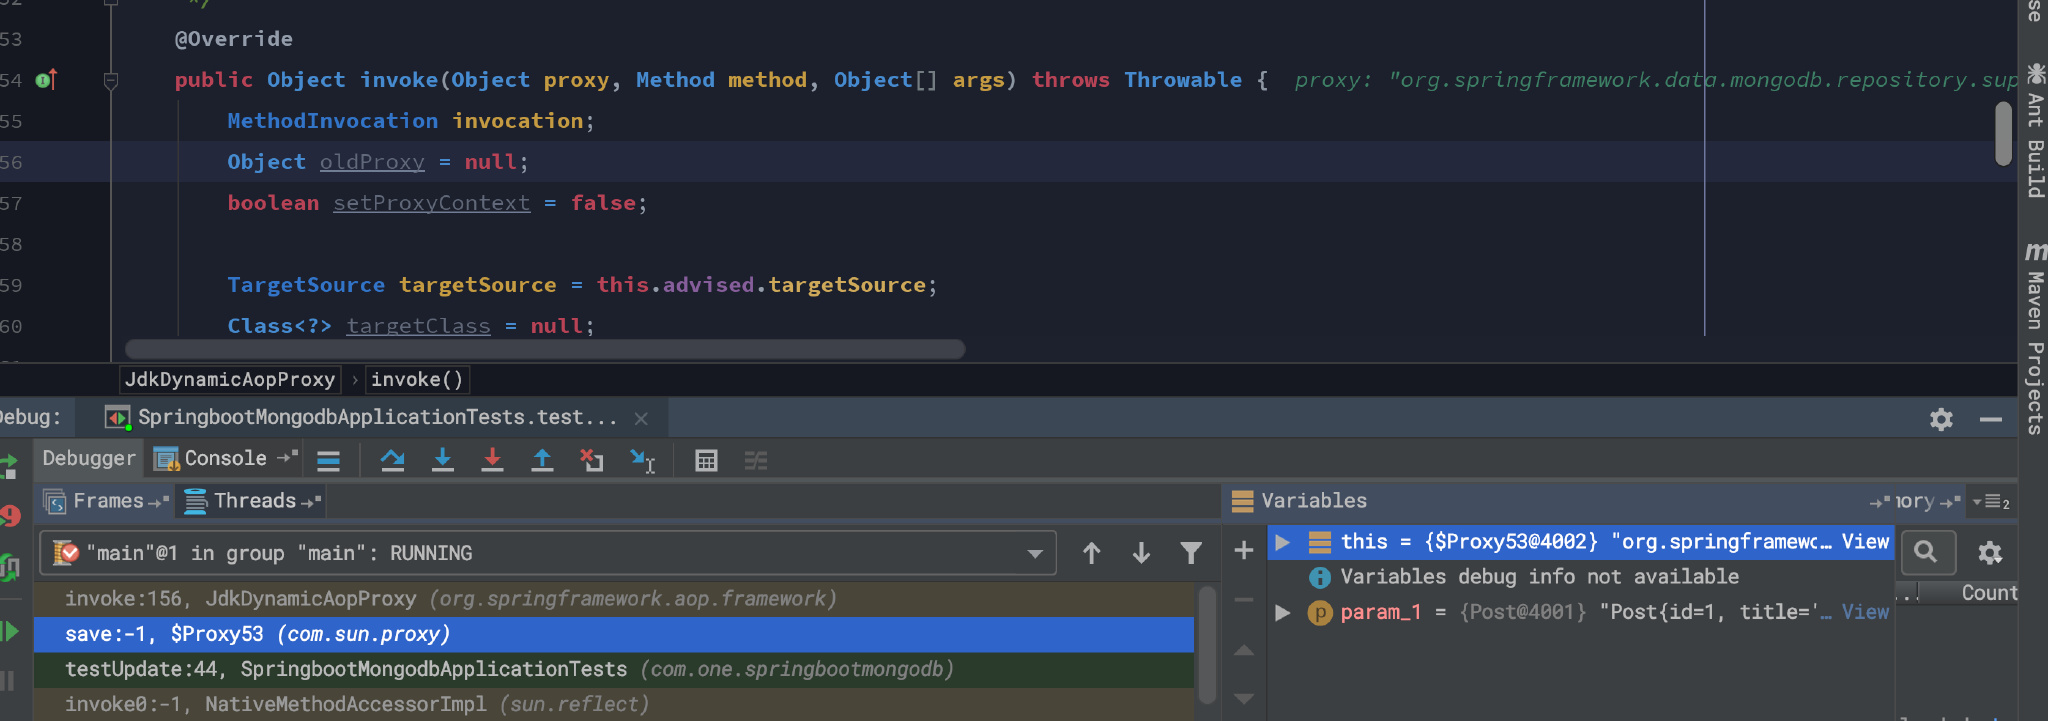The image size is (2048, 721).
Task: Click the Step Into debugger icon
Action: [x=442, y=460]
